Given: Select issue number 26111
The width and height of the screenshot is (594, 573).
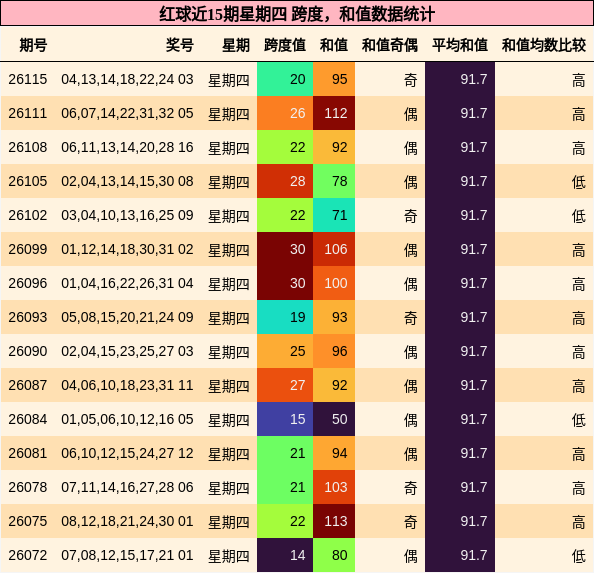Looking at the screenshot, I should point(28,113).
